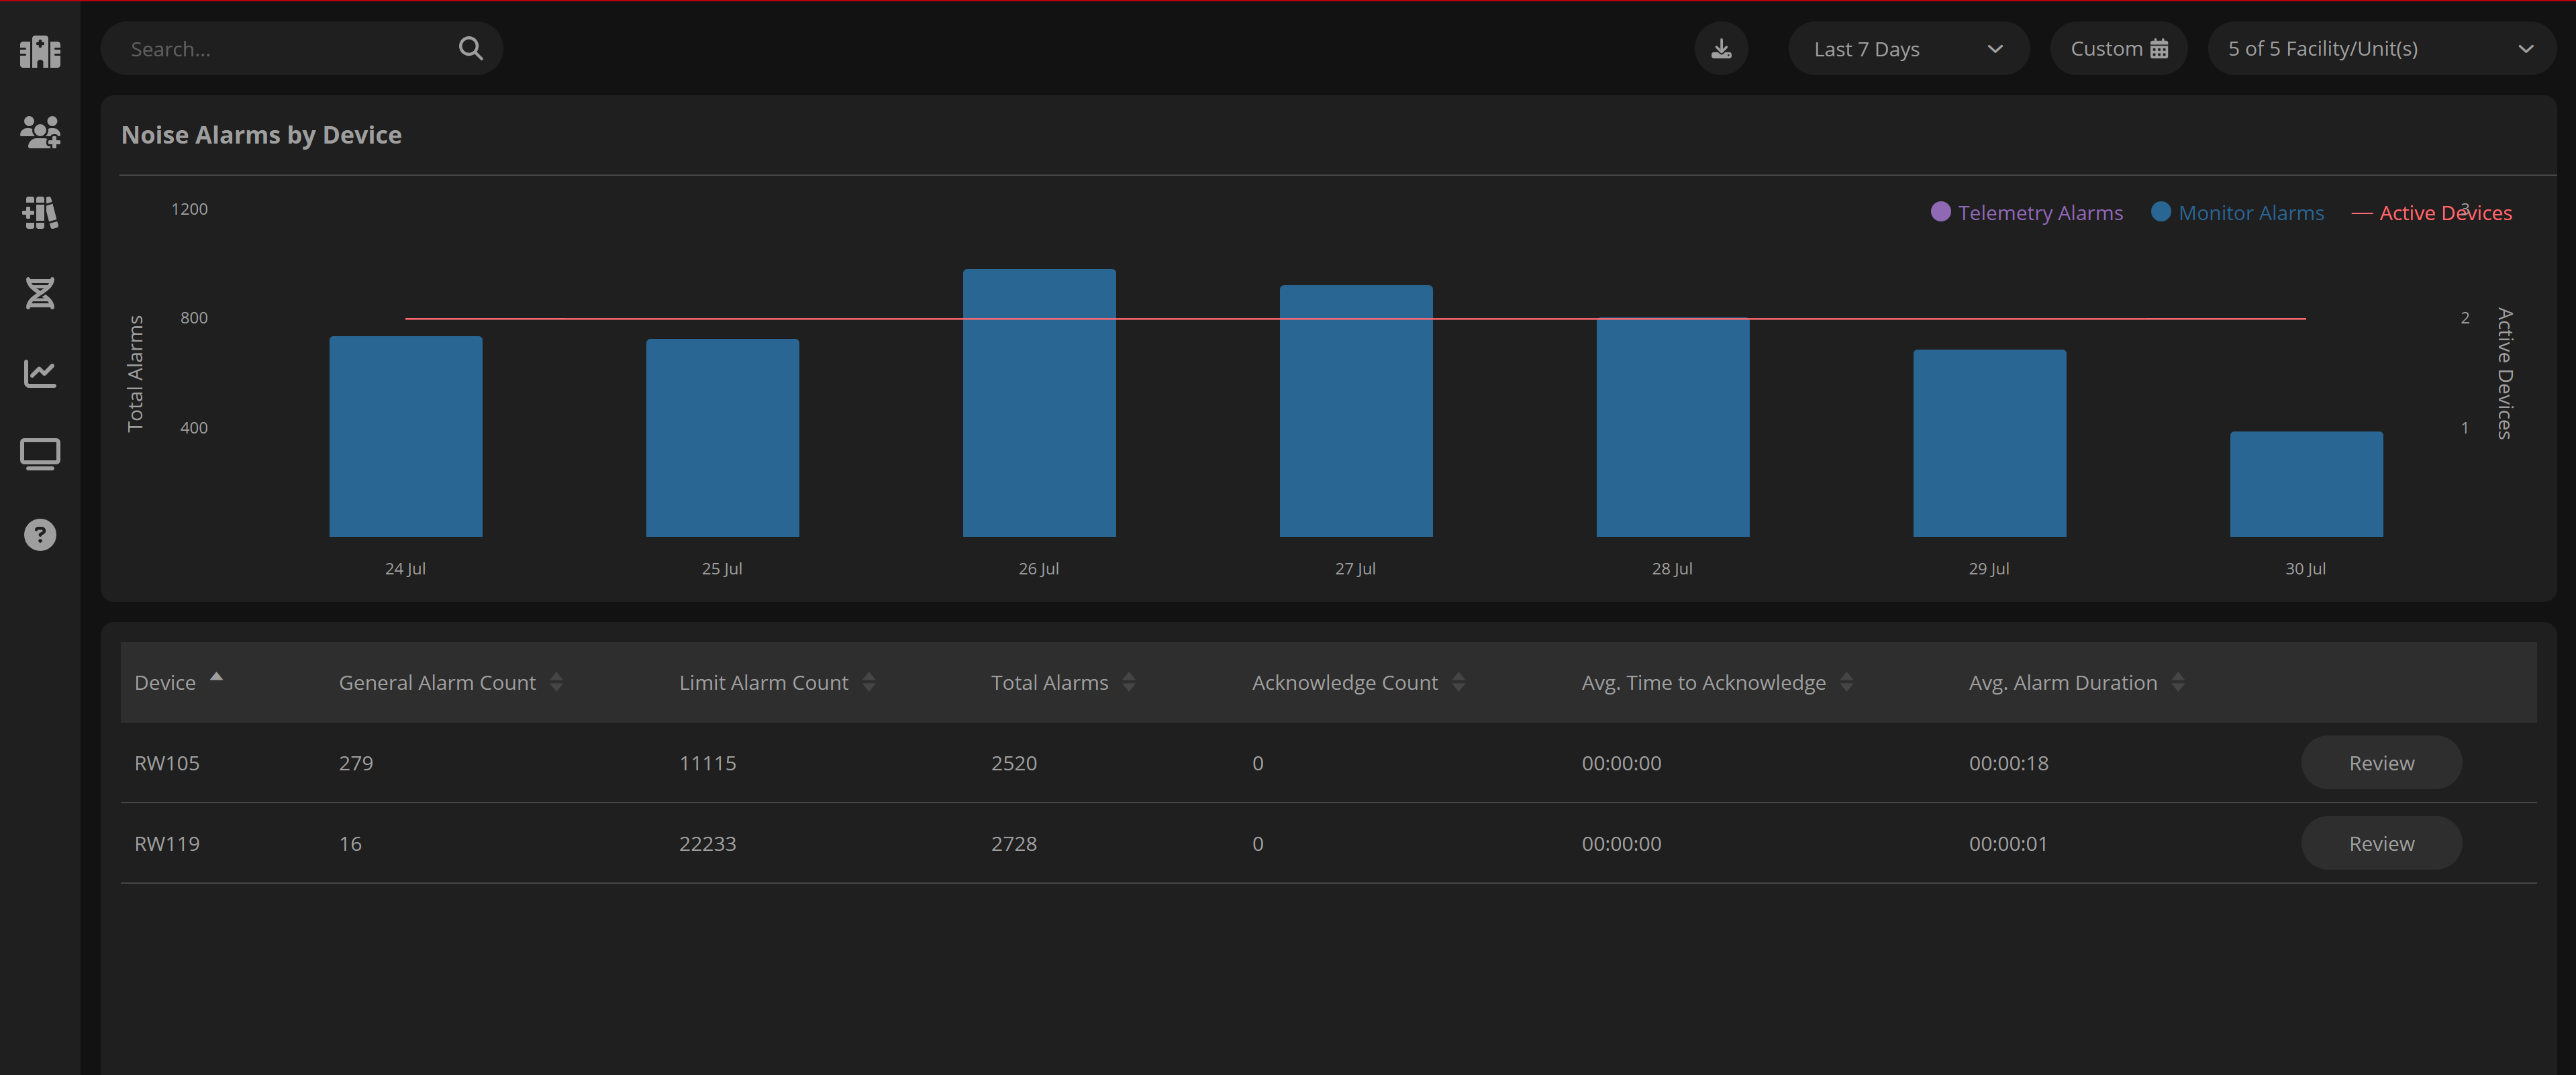
Task: Click General Alarm Count 279
Action: [356, 763]
